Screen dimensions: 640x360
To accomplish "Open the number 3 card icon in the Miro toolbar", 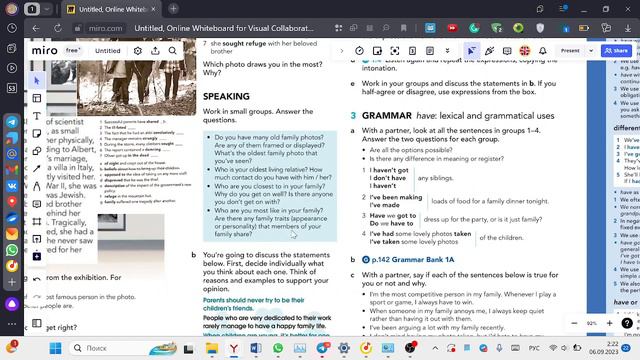I will (x=412, y=51).
